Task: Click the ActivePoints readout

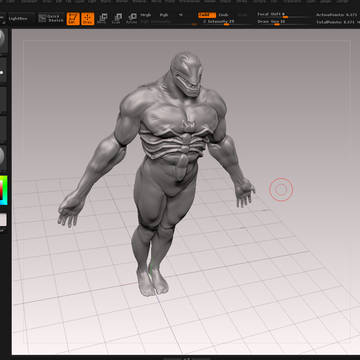Action: [337, 15]
